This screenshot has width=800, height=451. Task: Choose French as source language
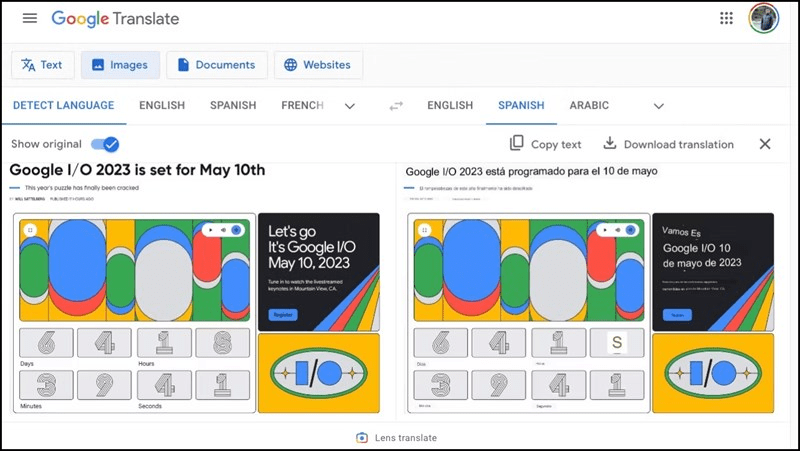(302, 106)
